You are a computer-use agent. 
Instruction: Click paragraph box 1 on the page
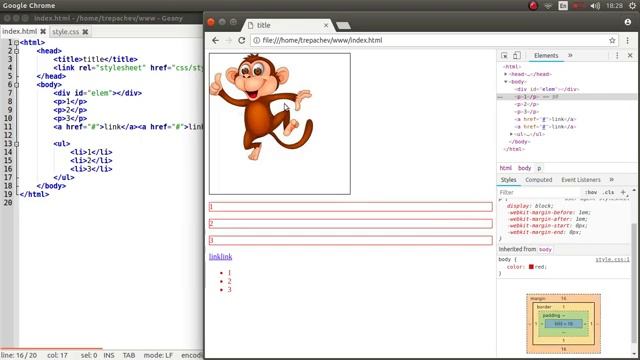(351, 207)
